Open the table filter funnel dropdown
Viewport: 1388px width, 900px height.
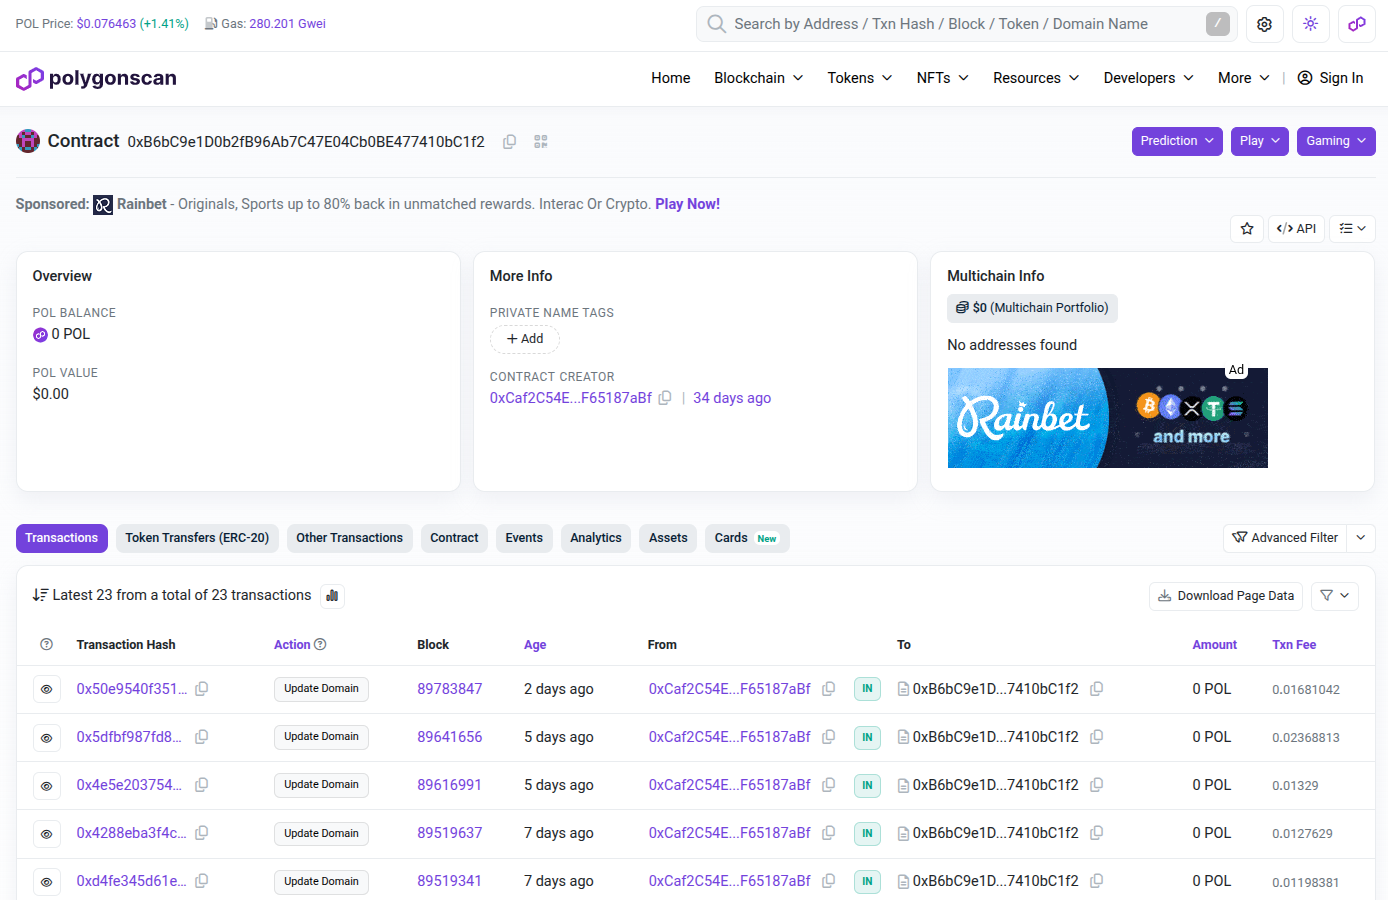pos(1335,596)
